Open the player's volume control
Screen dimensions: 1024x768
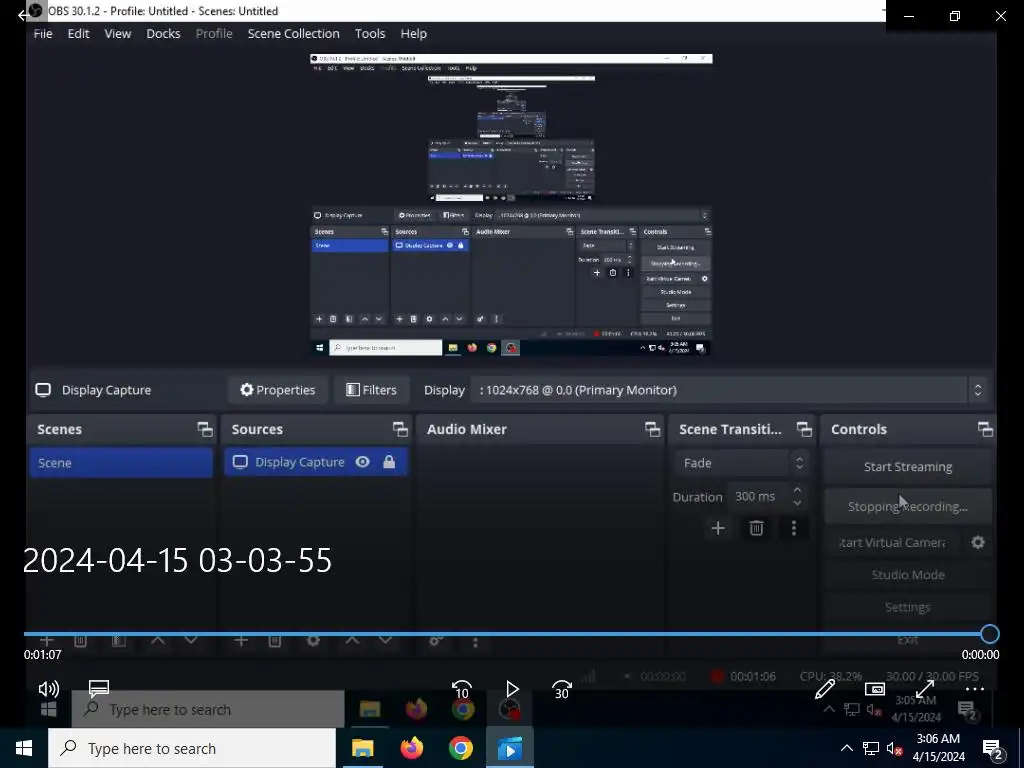click(49, 689)
